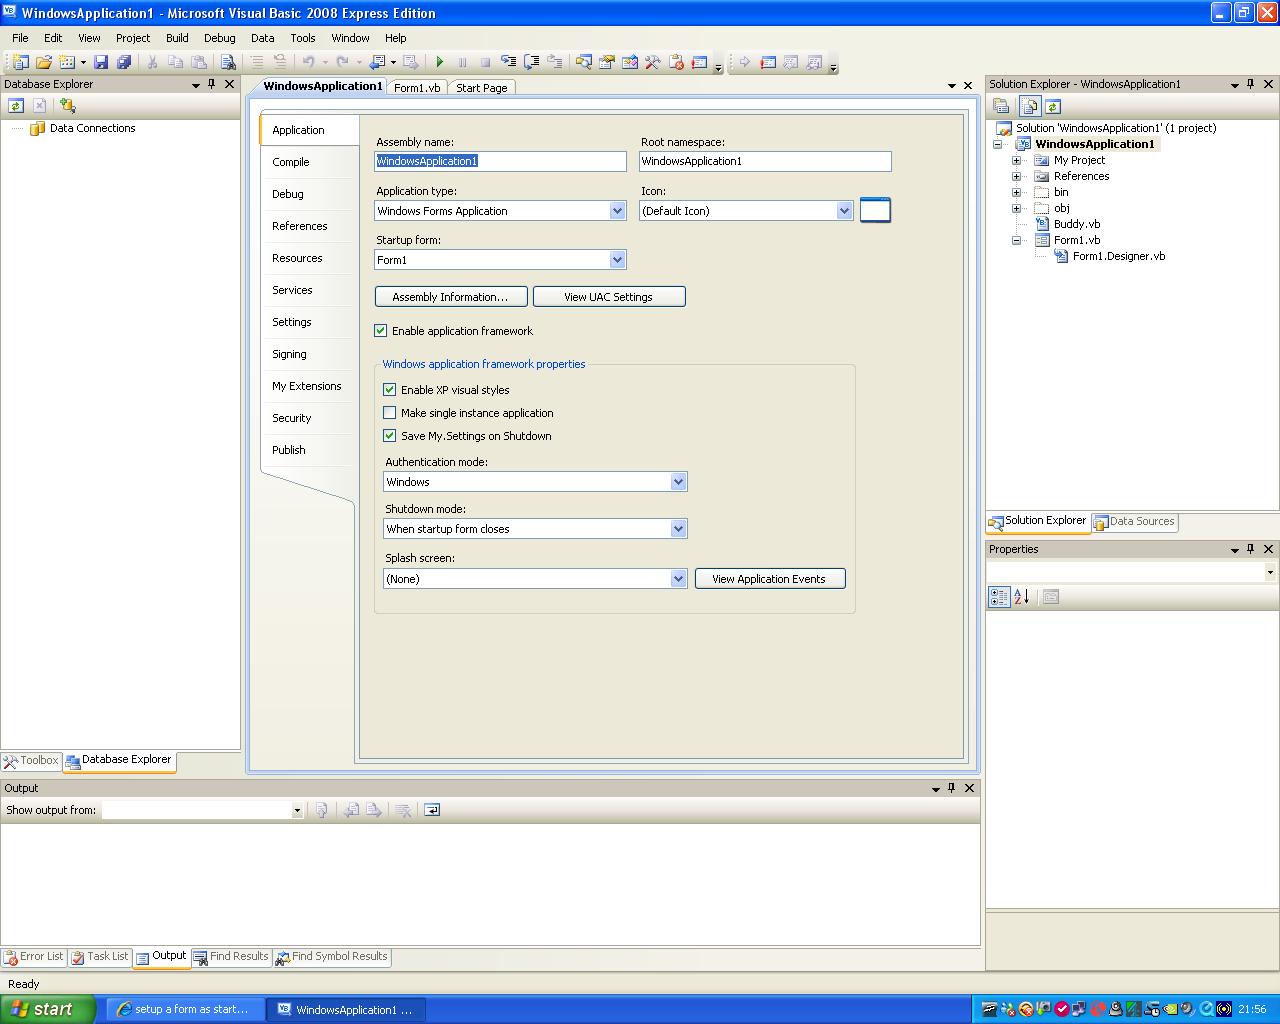Click the Solution Explorer Properties icon
Screen dimensions: 1280x1024
pos(1001,106)
